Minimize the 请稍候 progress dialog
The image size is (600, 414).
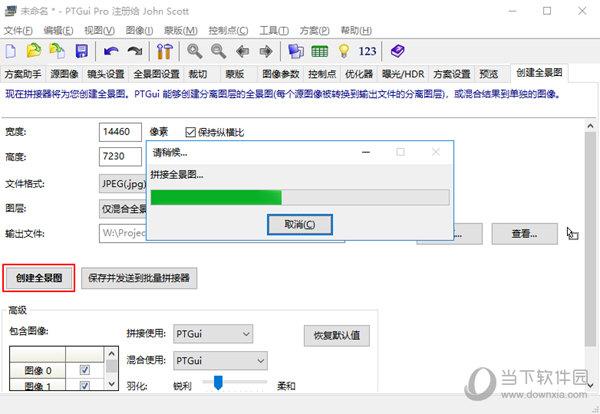pyautogui.click(x=366, y=152)
